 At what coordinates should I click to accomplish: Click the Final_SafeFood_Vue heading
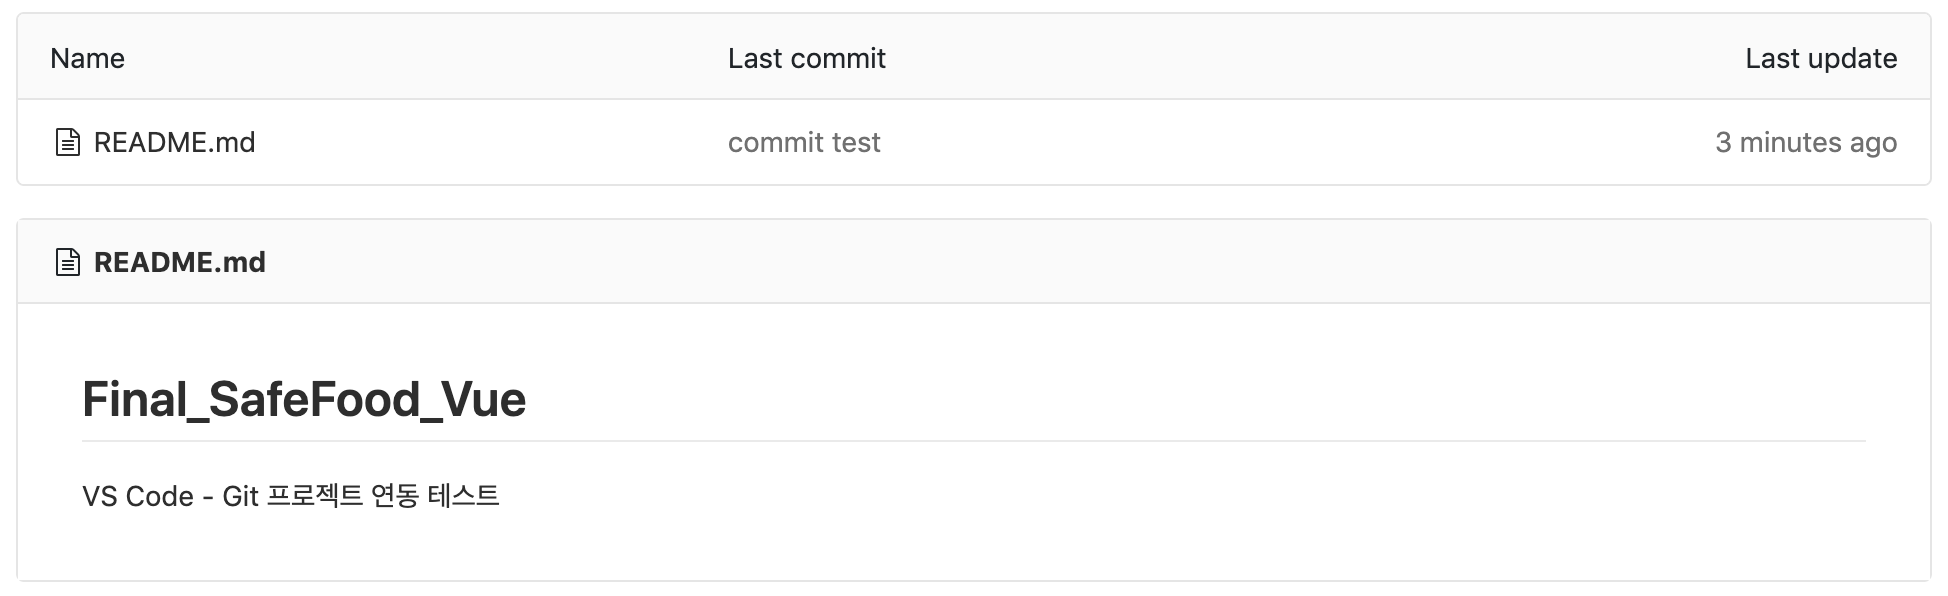click(x=304, y=399)
